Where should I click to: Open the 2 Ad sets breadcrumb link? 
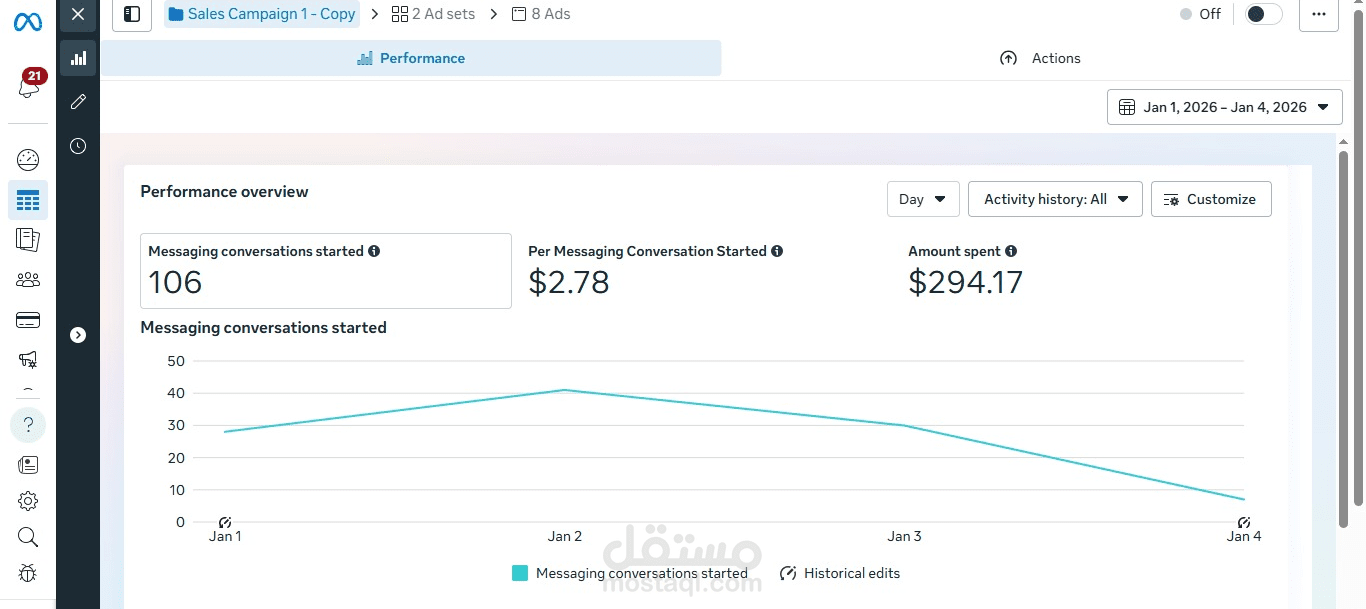coord(433,14)
